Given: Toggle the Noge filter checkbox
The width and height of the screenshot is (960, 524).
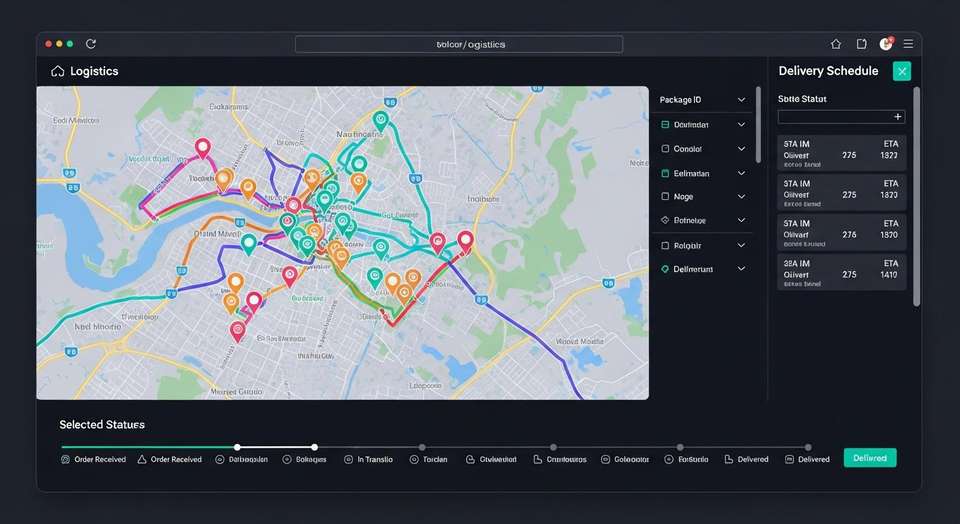Looking at the screenshot, I should tap(666, 196).
